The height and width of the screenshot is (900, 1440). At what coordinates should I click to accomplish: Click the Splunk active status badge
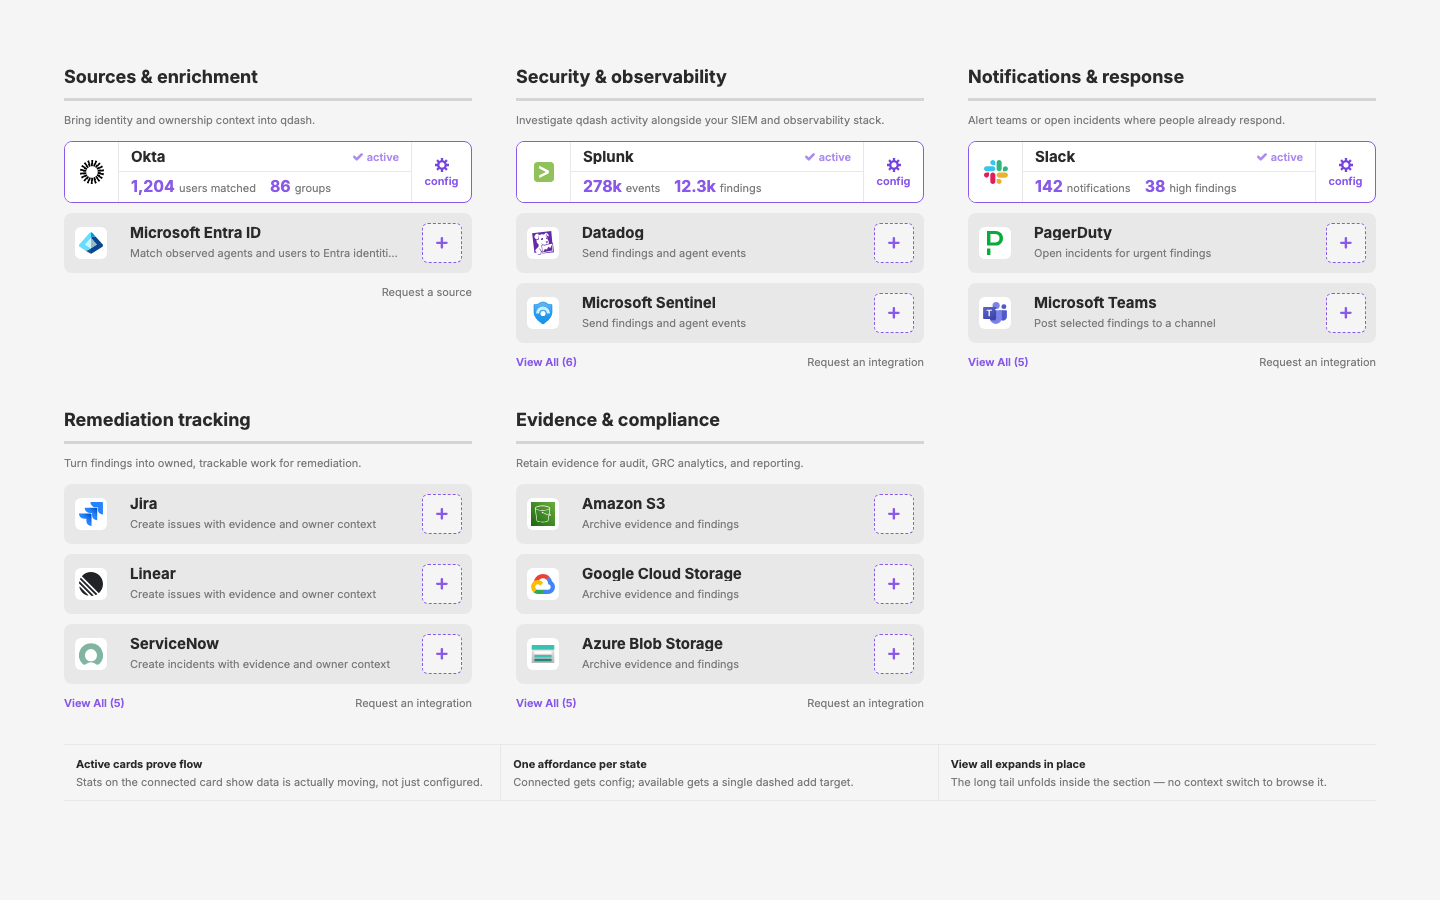click(x=827, y=157)
